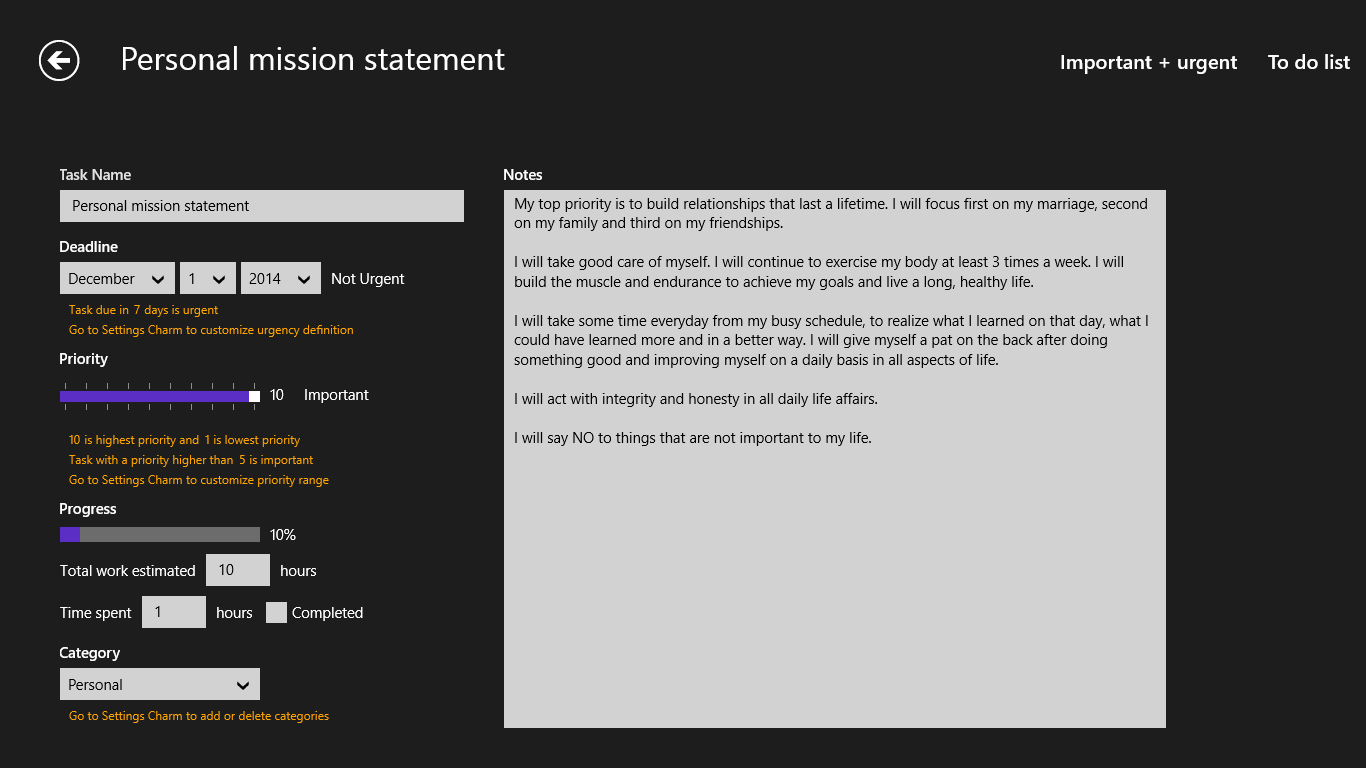
Task: Click the customize urgency definition hint
Action: pos(211,330)
